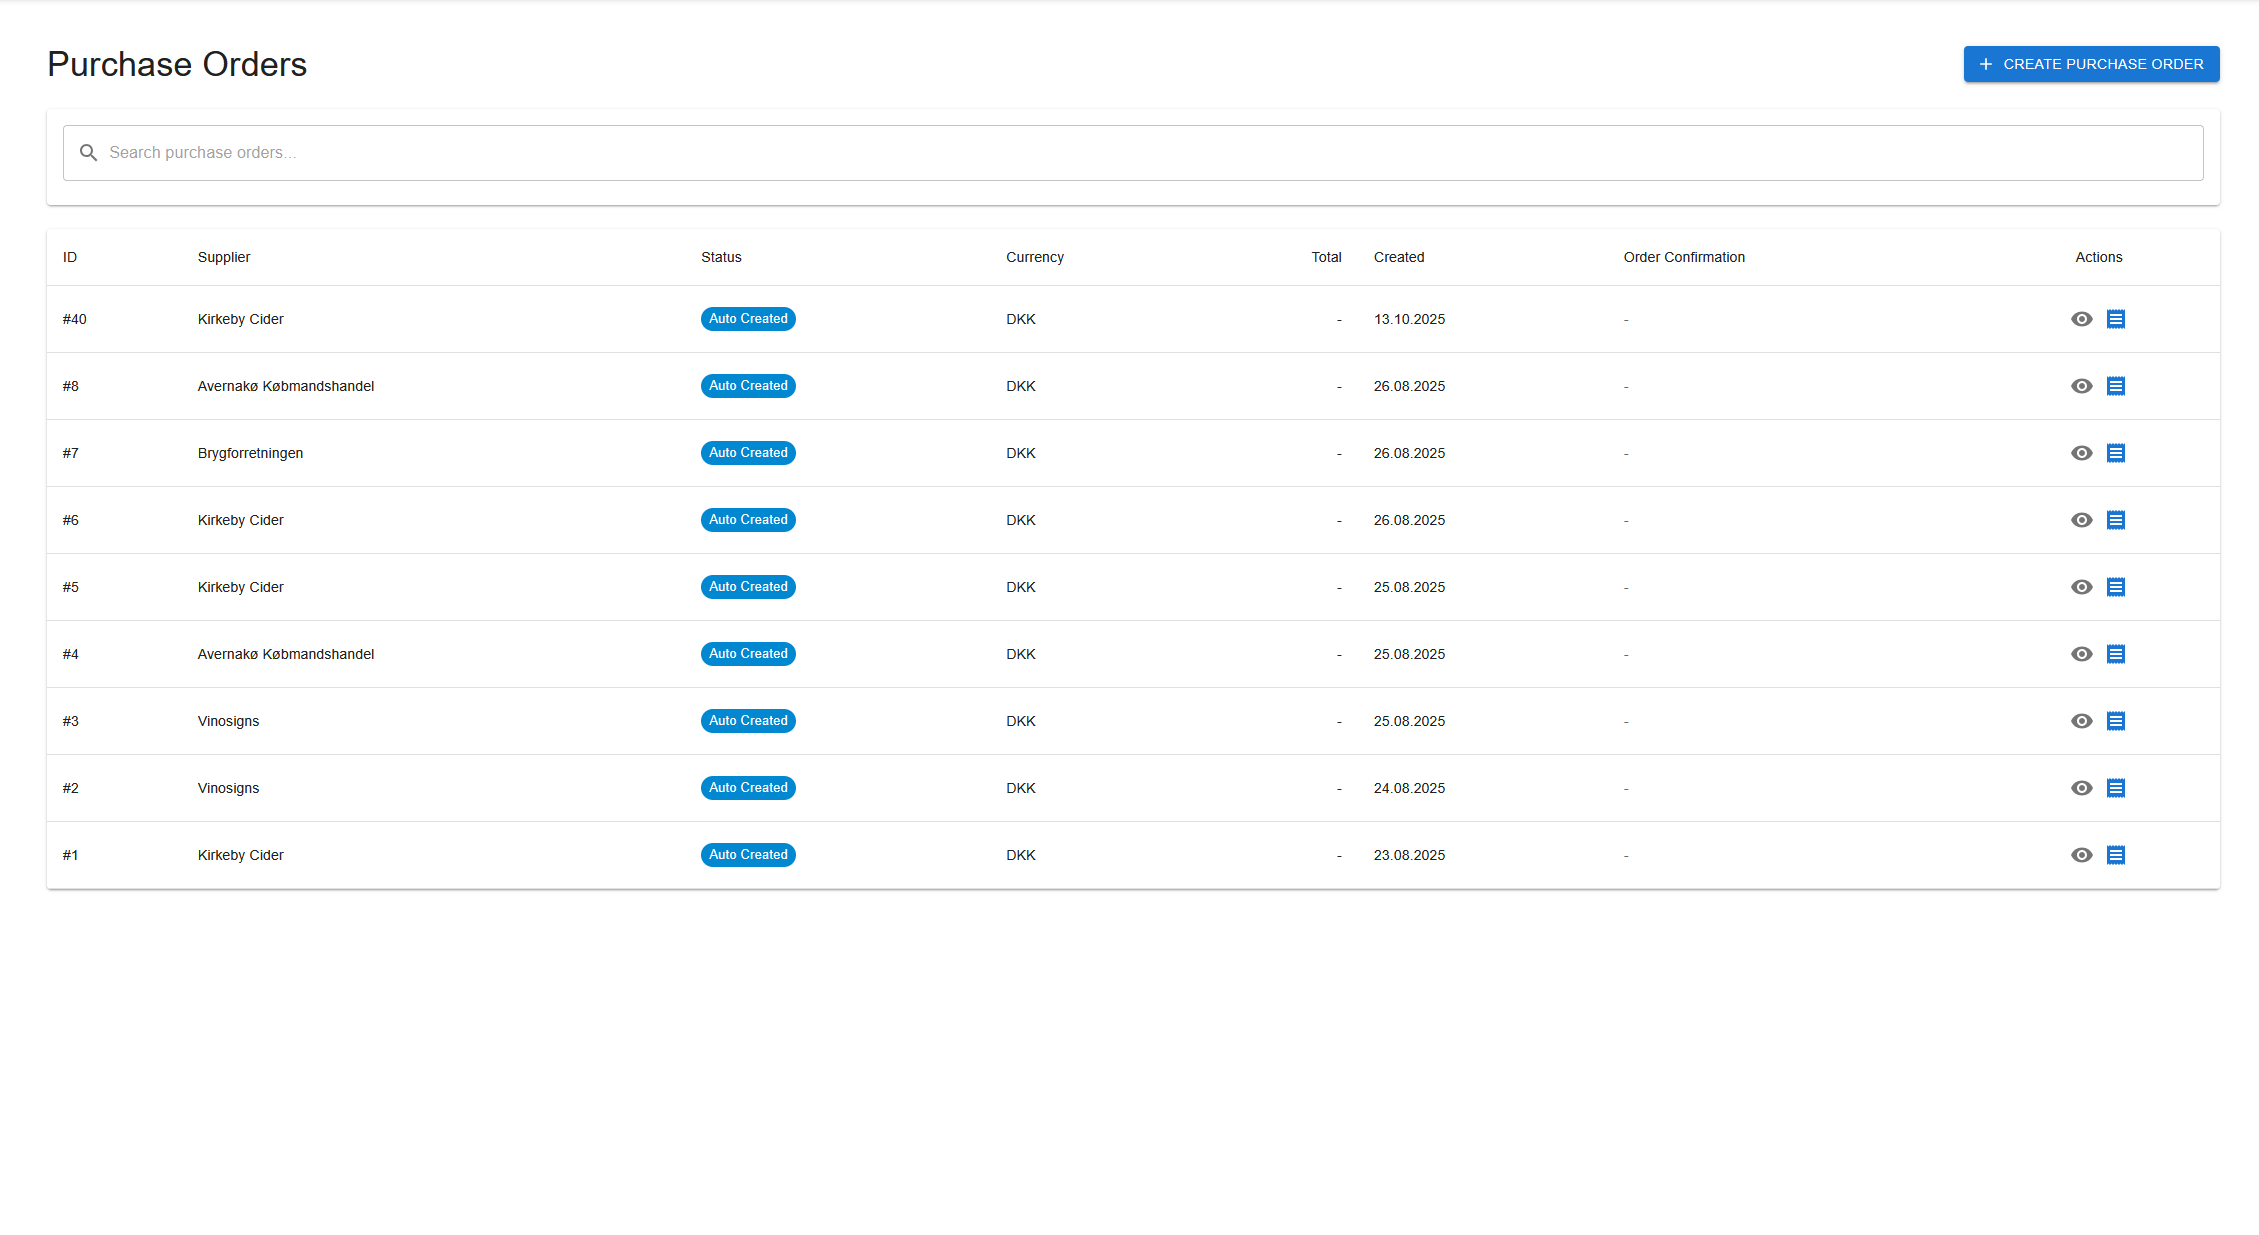This screenshot has height=1235, width=2259.
Task: Click the receipt icon on Vinosigns order #3
Action: (2116, 720)
